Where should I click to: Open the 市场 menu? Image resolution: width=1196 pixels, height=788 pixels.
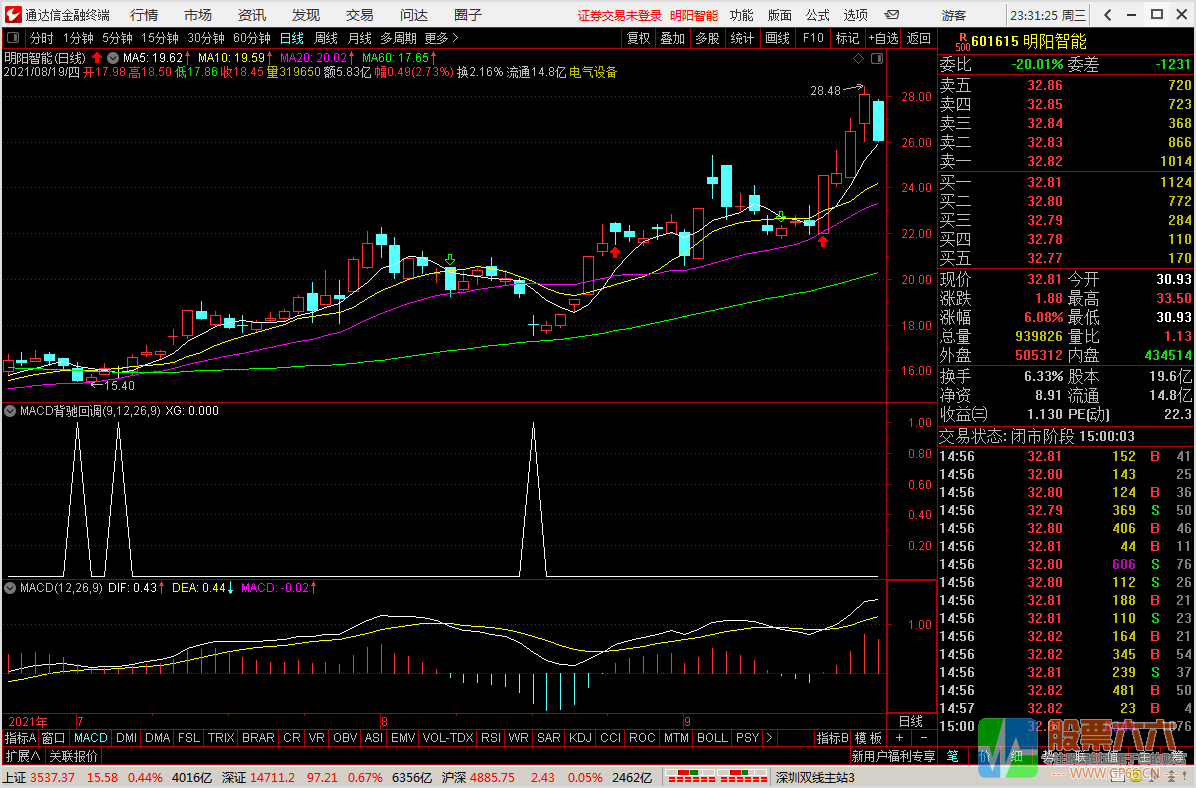198,14
